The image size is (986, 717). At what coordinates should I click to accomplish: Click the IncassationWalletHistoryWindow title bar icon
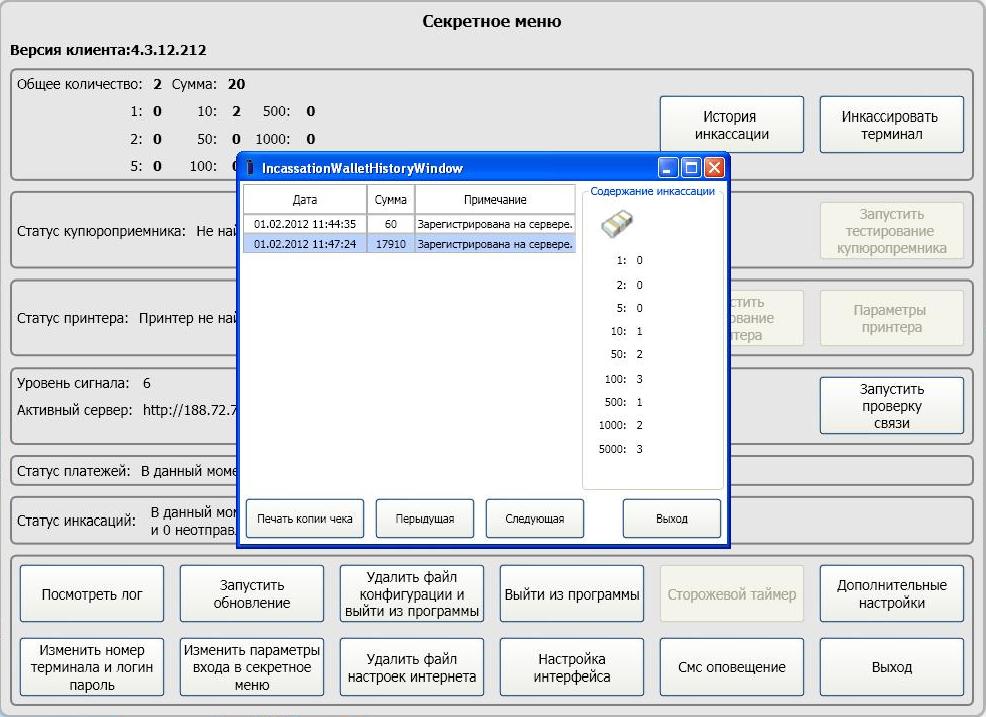click(x=250, y=168)
